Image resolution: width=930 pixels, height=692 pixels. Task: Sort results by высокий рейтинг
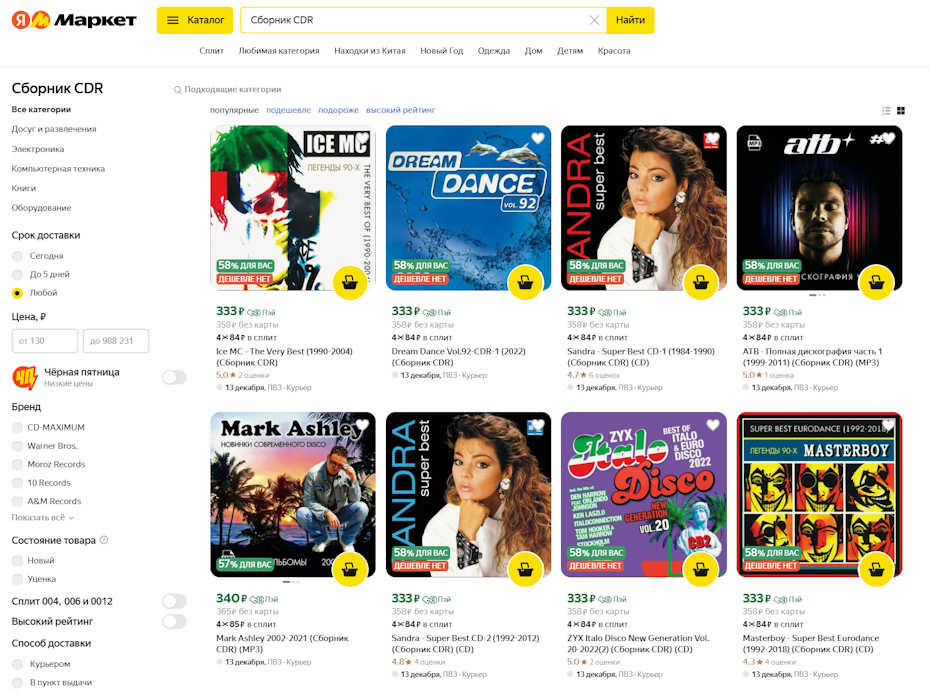point(400,110)
